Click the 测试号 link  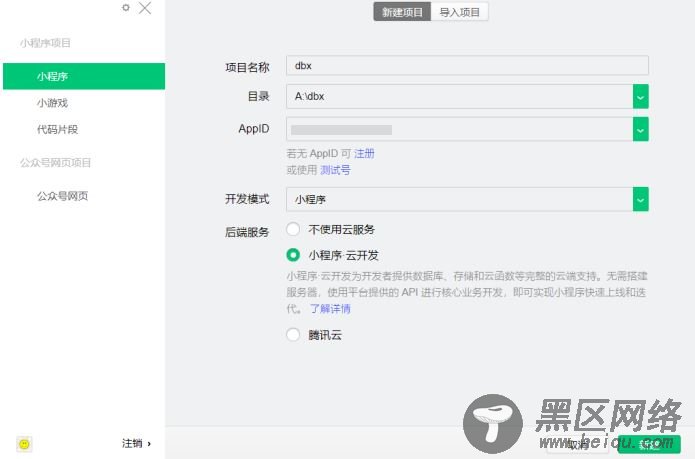pyautogui.click(x=335, y=170)
